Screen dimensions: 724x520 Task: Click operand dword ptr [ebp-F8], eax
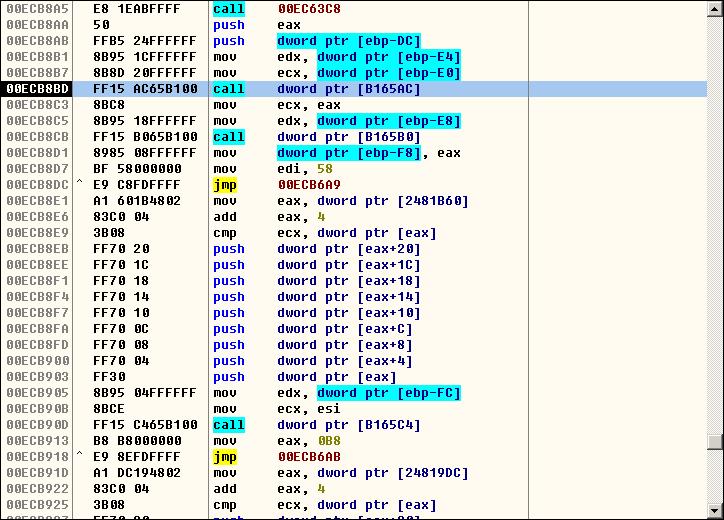[x=369, y=153]
